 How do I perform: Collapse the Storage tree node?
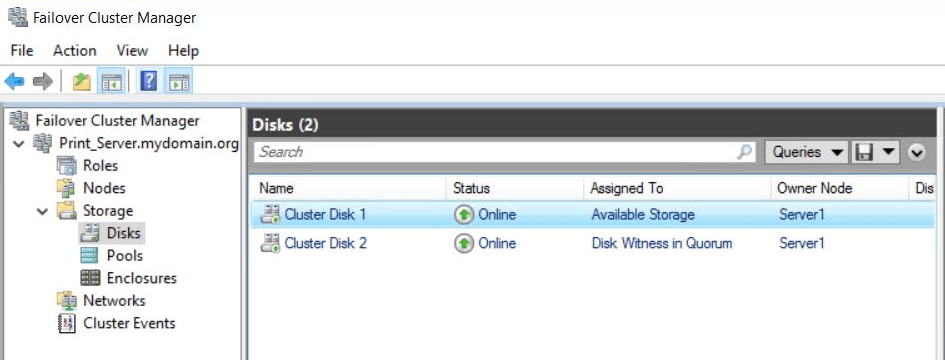pyautogui.click(x=43, y=212)
